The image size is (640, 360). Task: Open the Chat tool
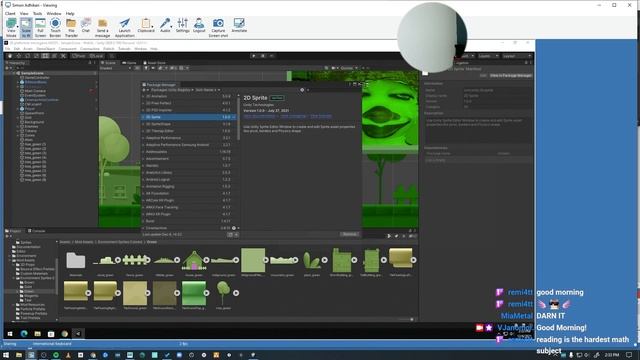pyautogui.click(x=86, y=25)
